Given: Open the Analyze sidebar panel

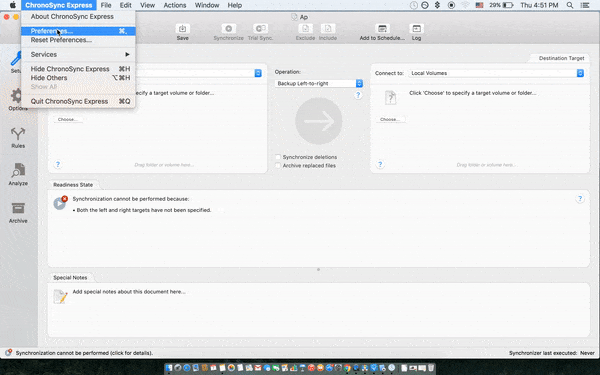Looking at the screenshot, I should point(18,175).
